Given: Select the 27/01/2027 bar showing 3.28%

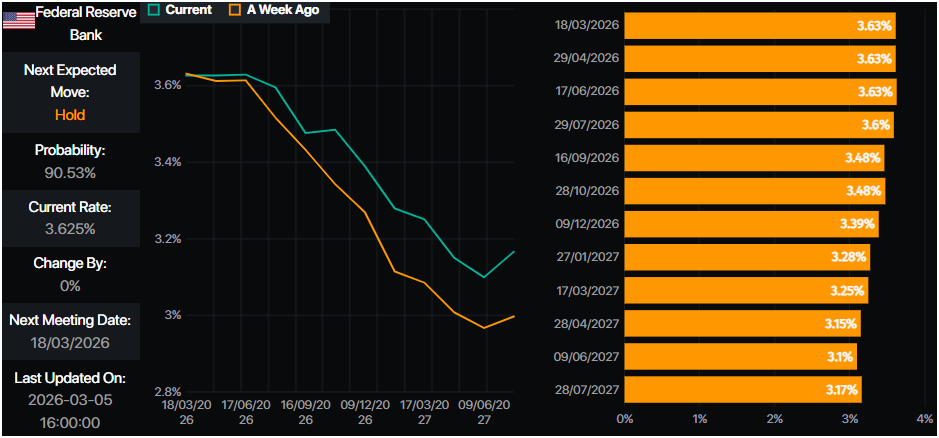Looking at the screenshot, I should pyautogui.click(x=747, y=257).
